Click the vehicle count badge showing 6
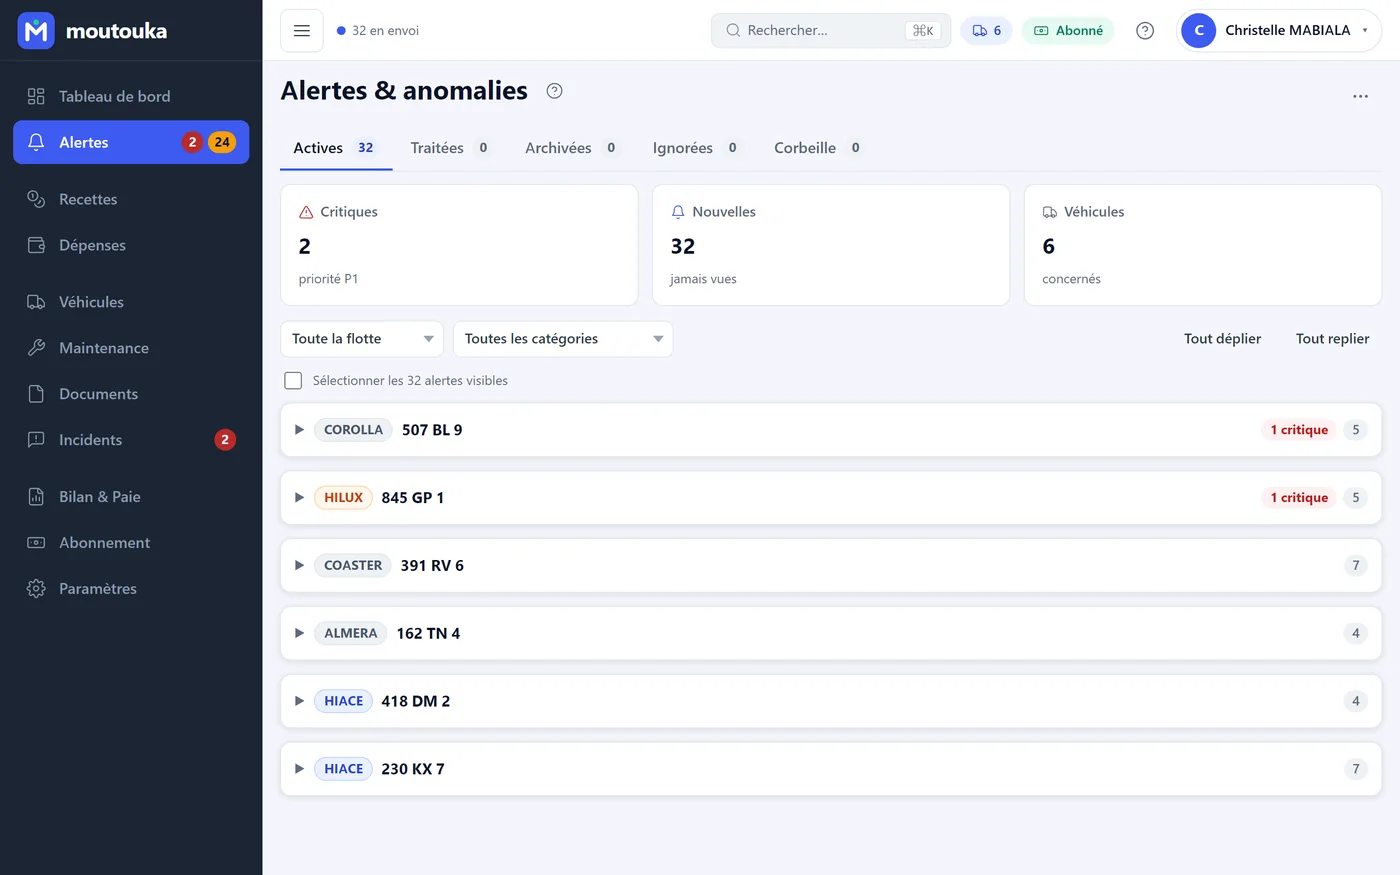Viewport: 1400px width, 875px height. point(986,31)
